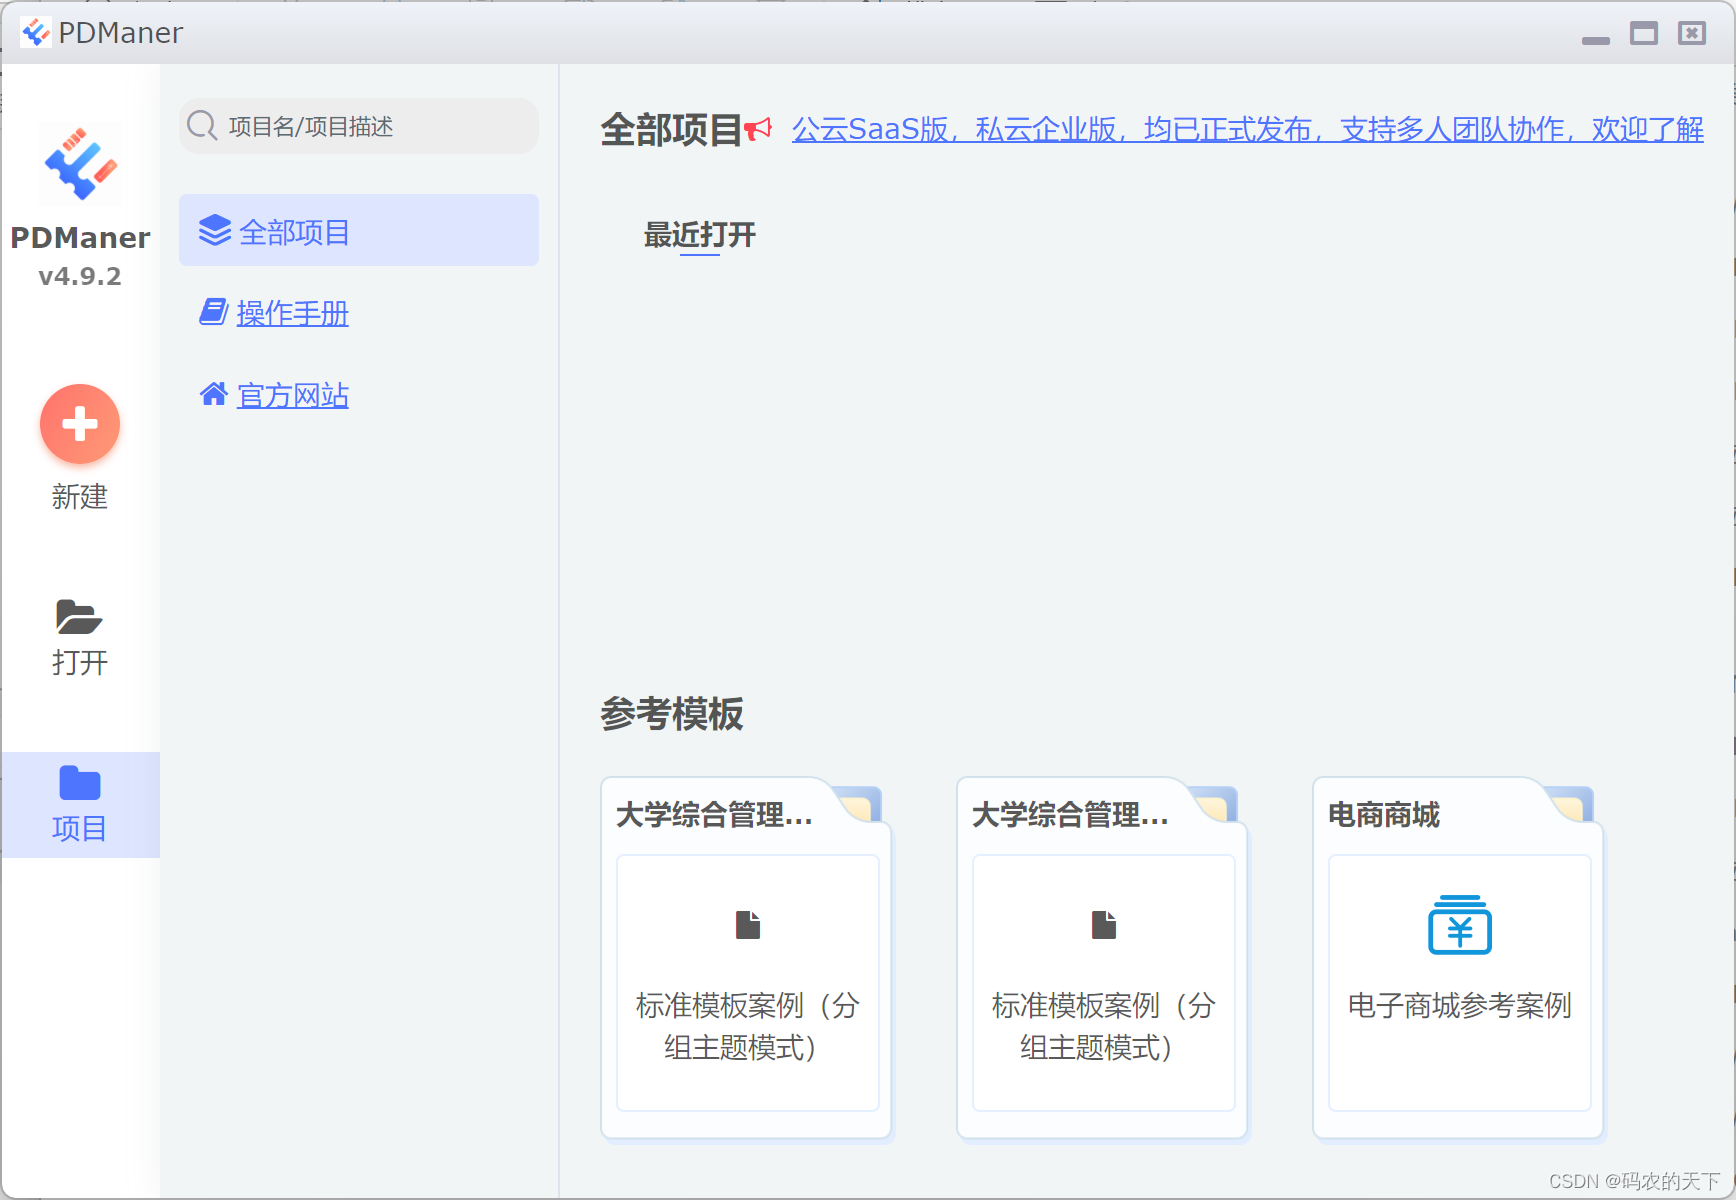
Task: Switch to the 最近打开 tab
Action: pos(700,235)
